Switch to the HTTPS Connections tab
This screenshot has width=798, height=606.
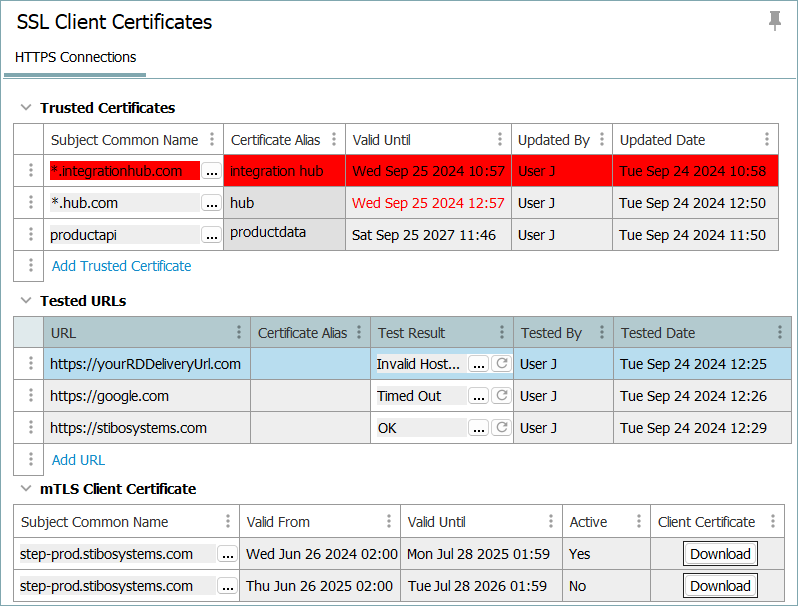pos(76,57)
